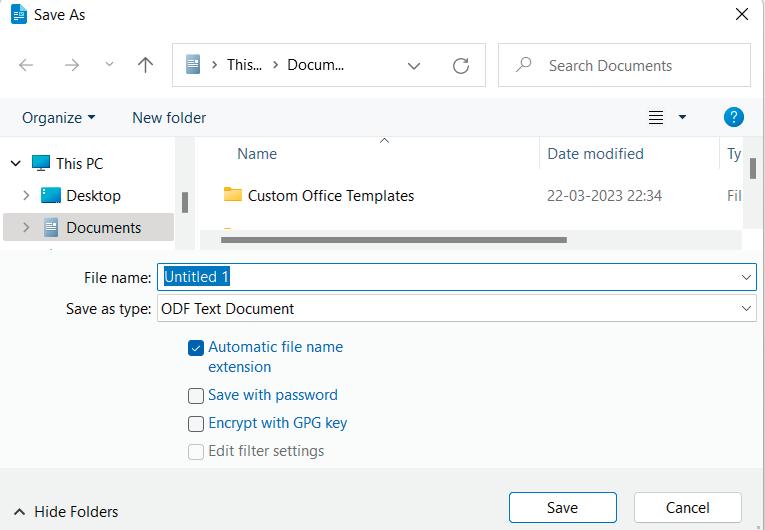
Task: Enable Save with password option
Action: point(196,396)
